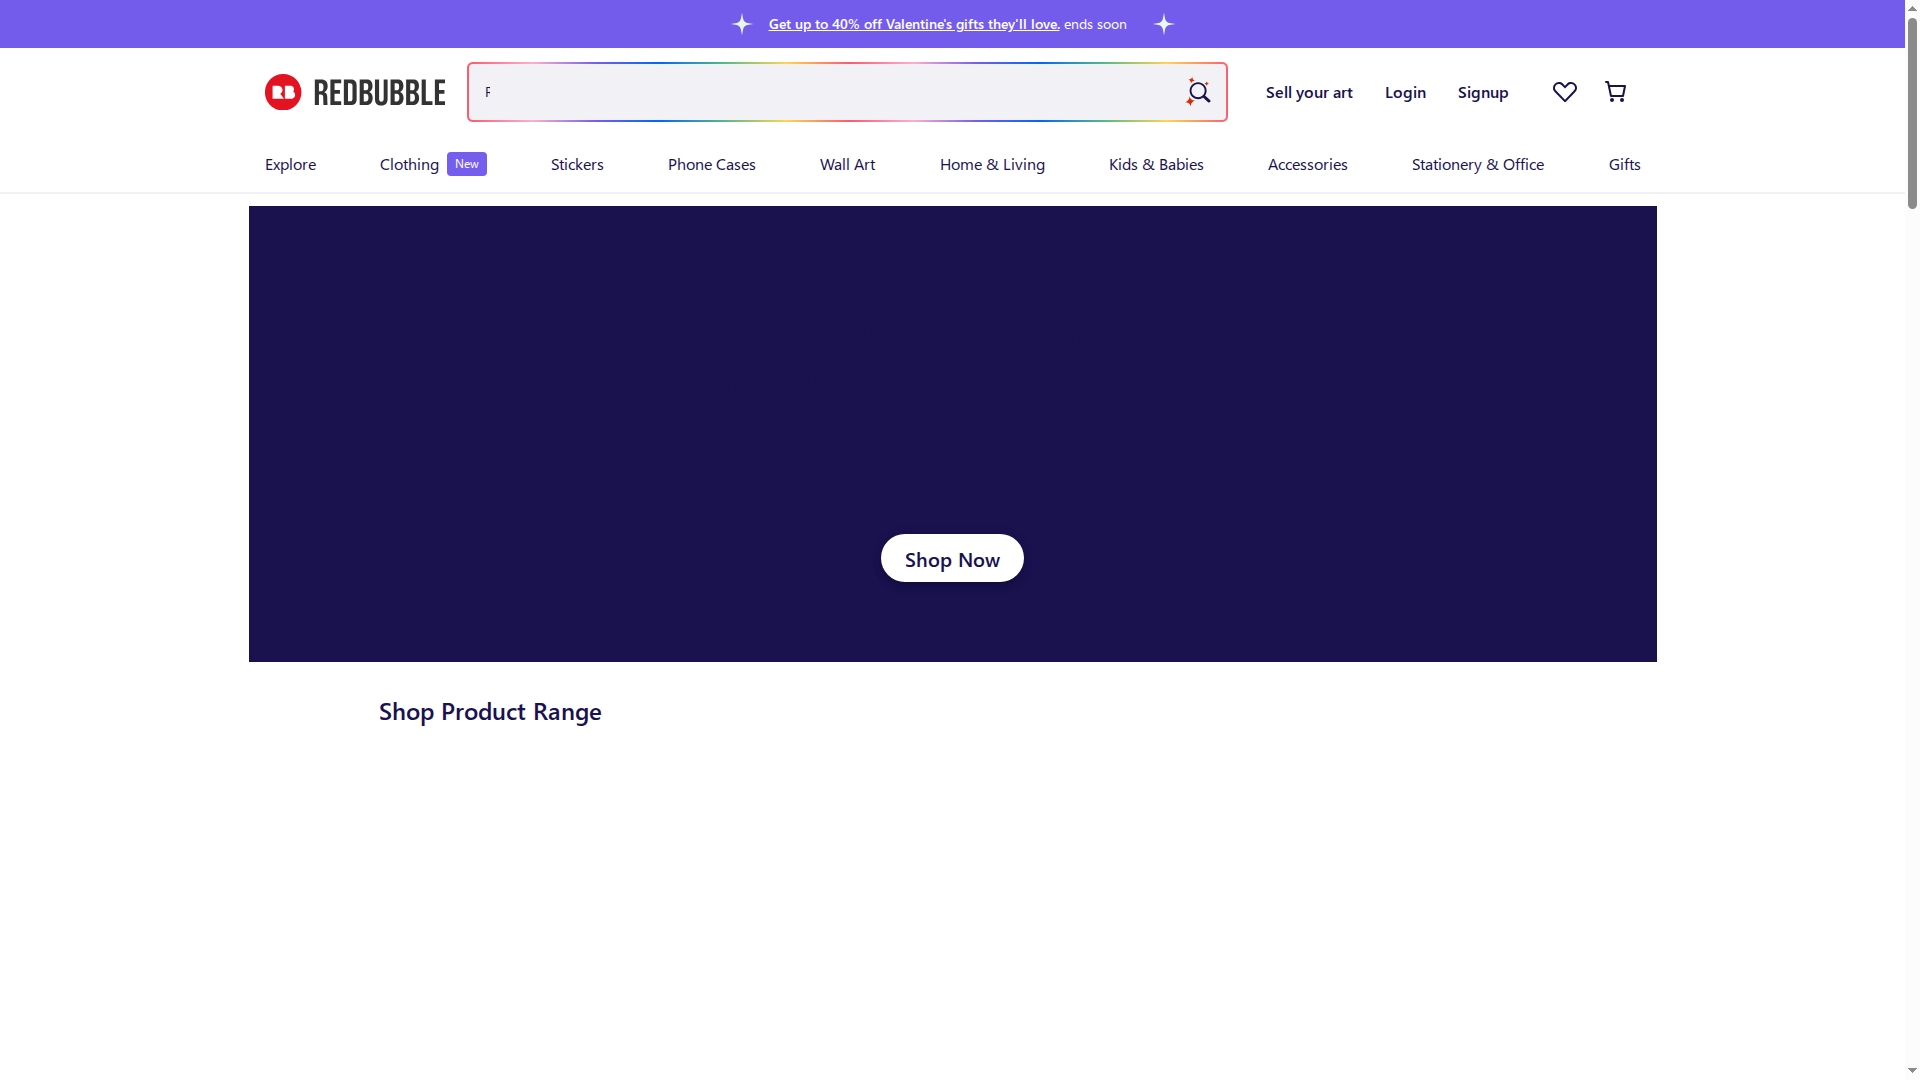Open the Kids & Babies category
The width and height of the screenshot is (1920, 1080).
[1156, 164]
